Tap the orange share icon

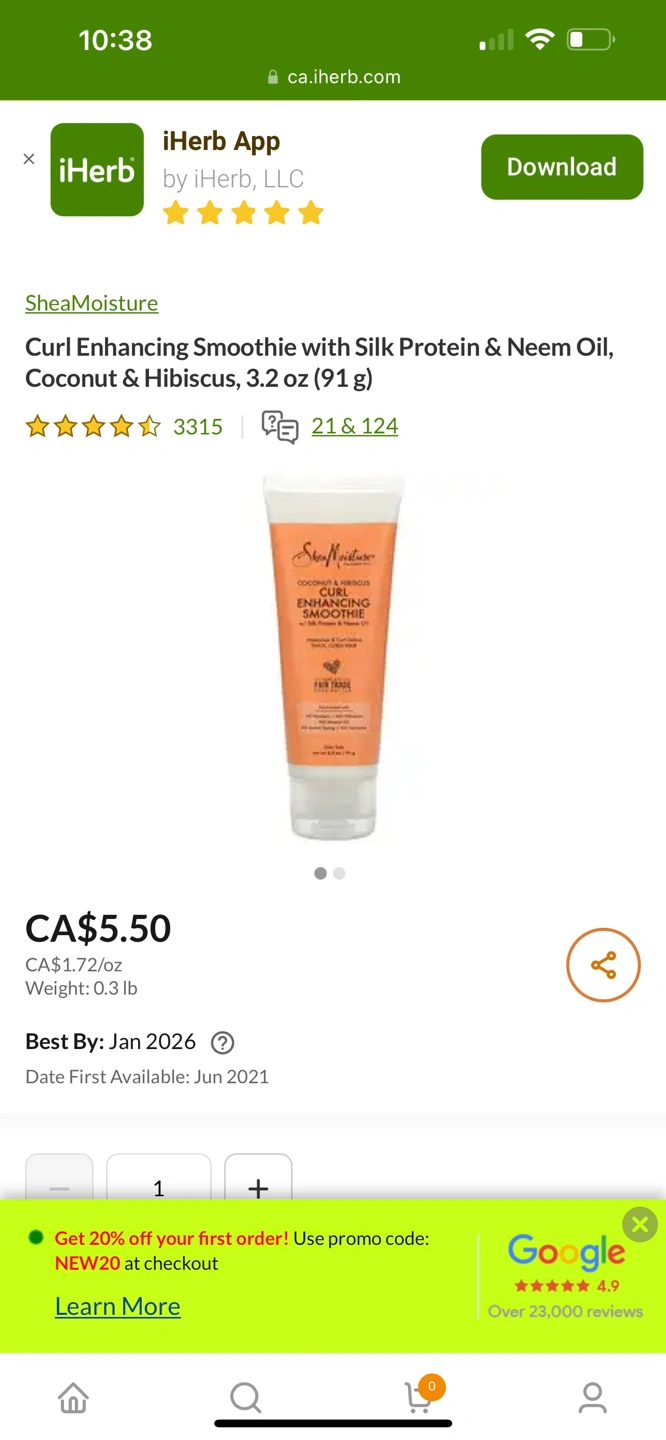[x=603, y=965]
